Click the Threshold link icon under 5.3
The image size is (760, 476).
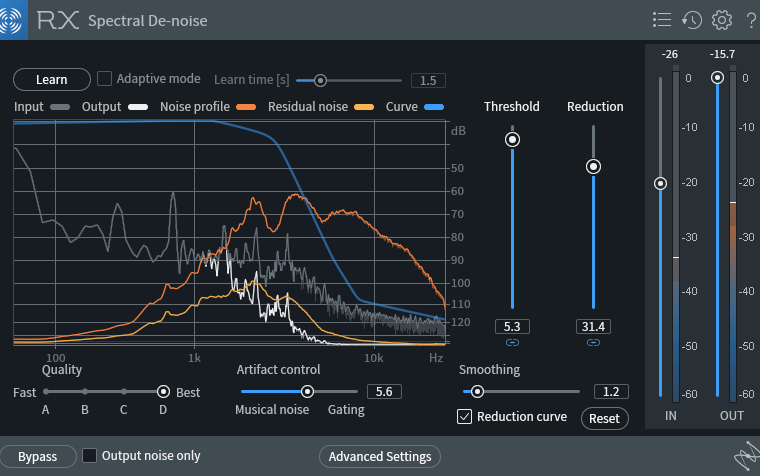tap(512, 343)
